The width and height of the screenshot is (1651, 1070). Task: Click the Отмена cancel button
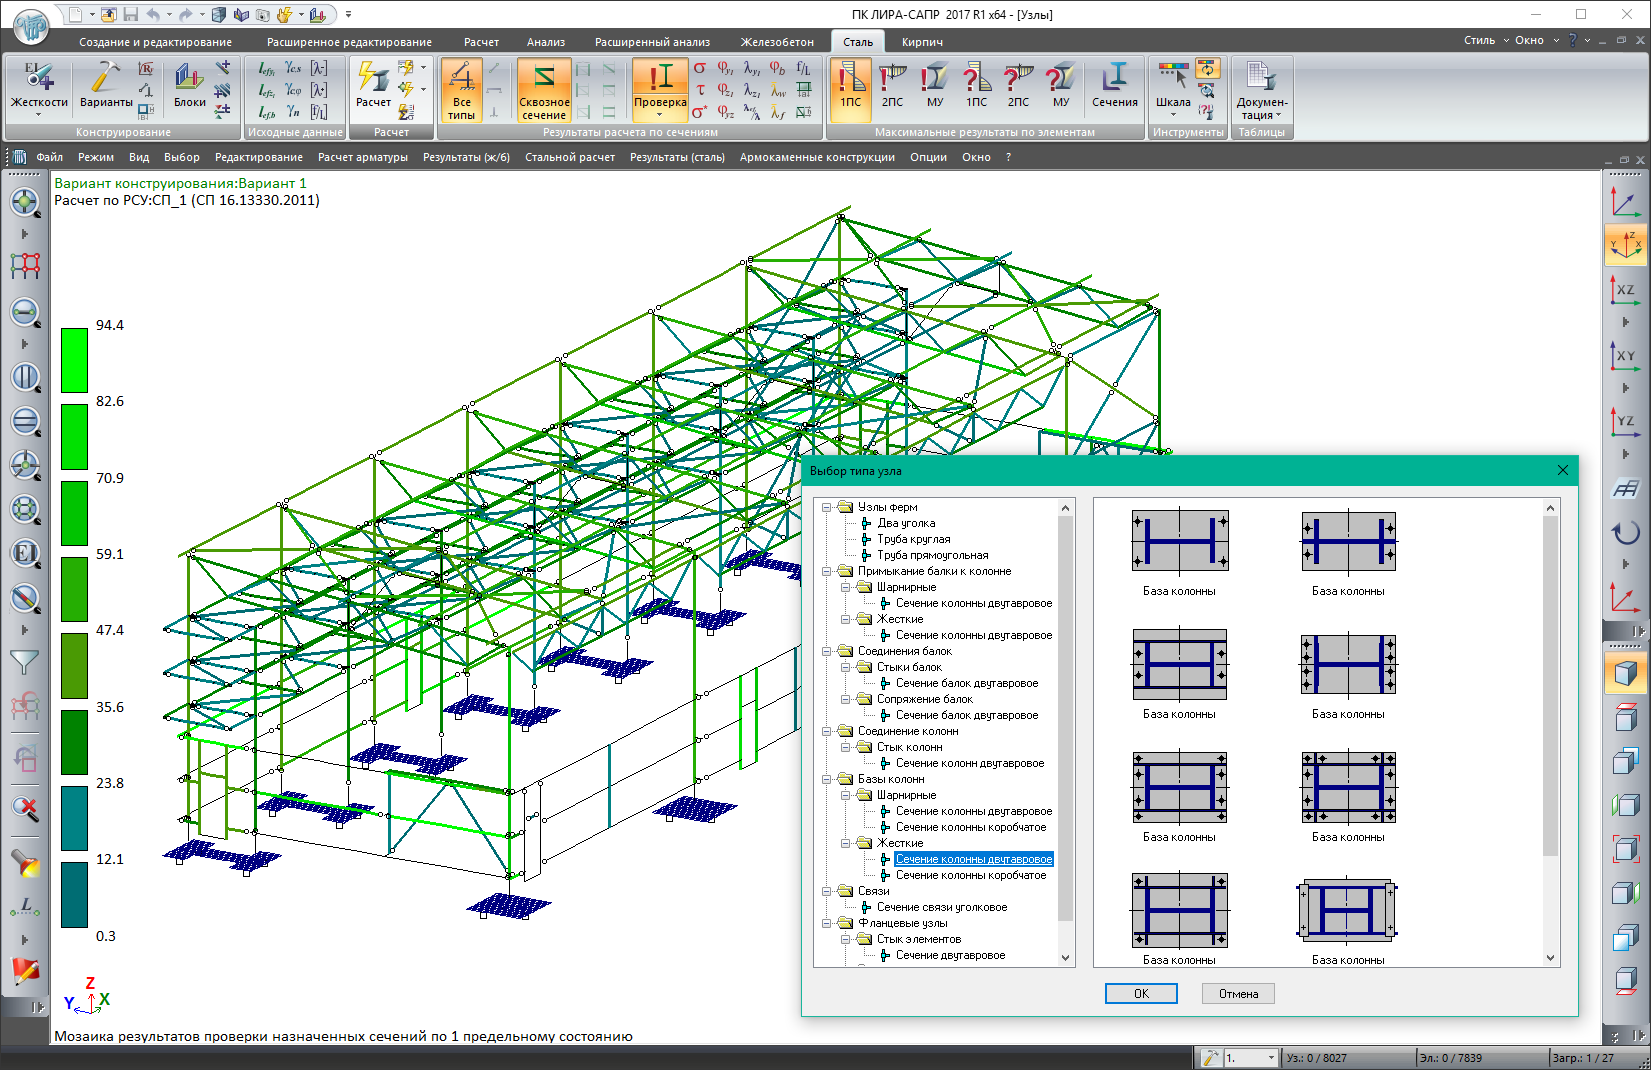click(1238, 993)
